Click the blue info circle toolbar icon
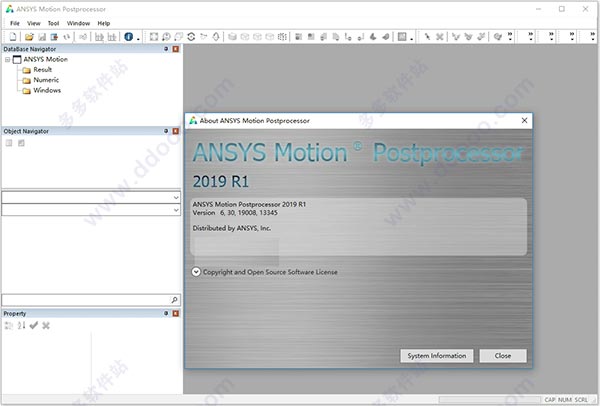The image size is (600, 406). [x=129, y=37]
